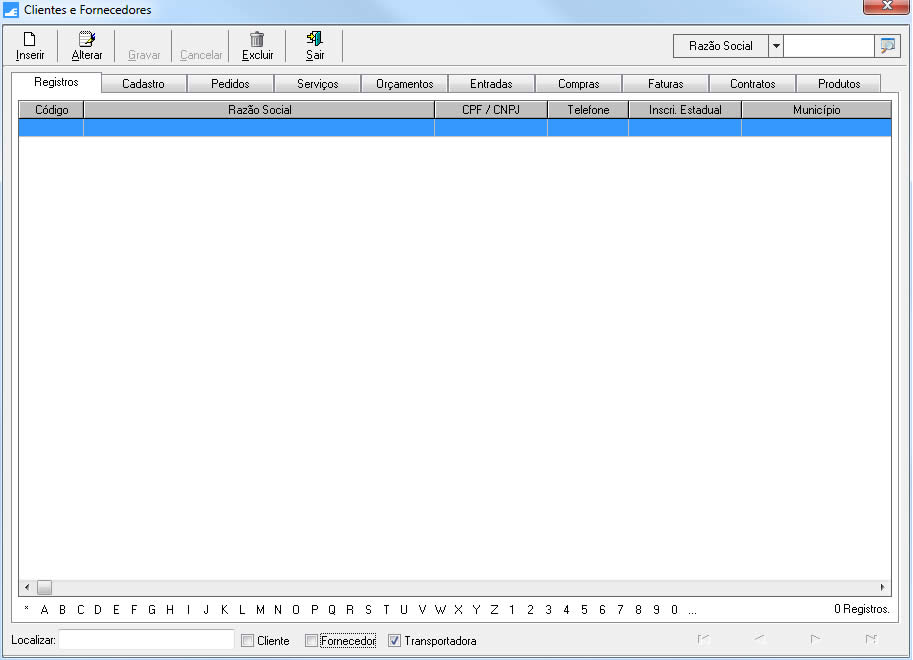
Task: Click the disabled Gravar button
Action: tap(144, 46)
